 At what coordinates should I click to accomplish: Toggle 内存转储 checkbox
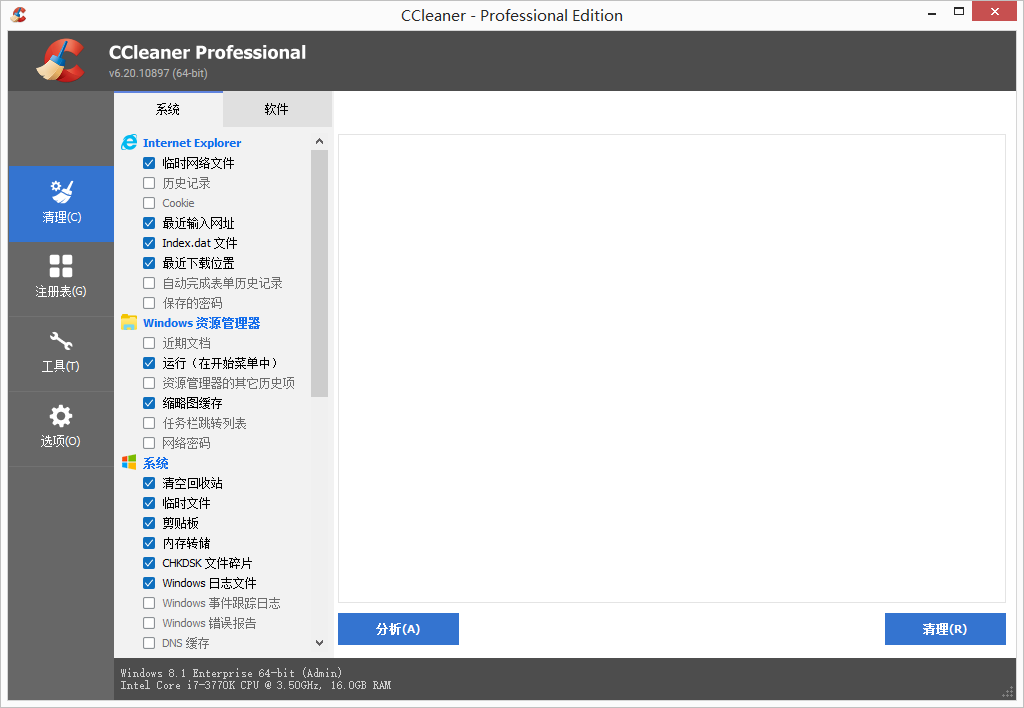(x=149, y=543)
